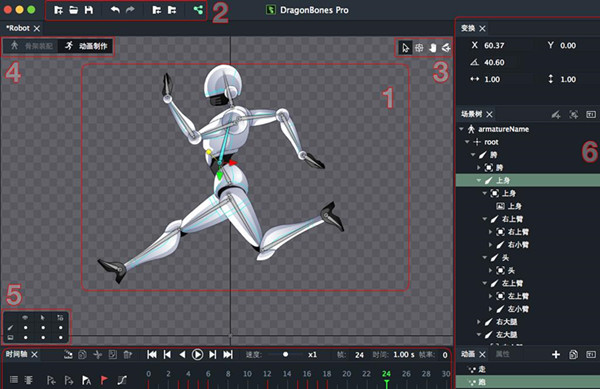The height and width of the screenshot is (389, 600).
Task: Toggle image visibility dot in filter panel
Action: pos(26,337)
